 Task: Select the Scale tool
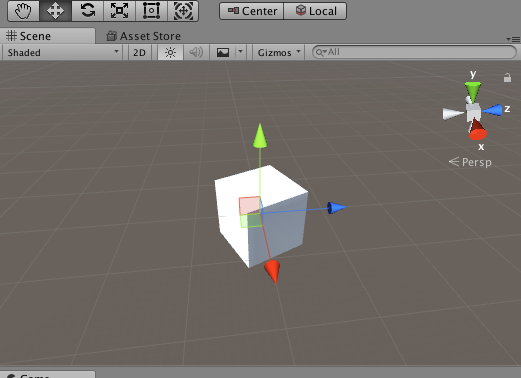click(x=119, y=11)
